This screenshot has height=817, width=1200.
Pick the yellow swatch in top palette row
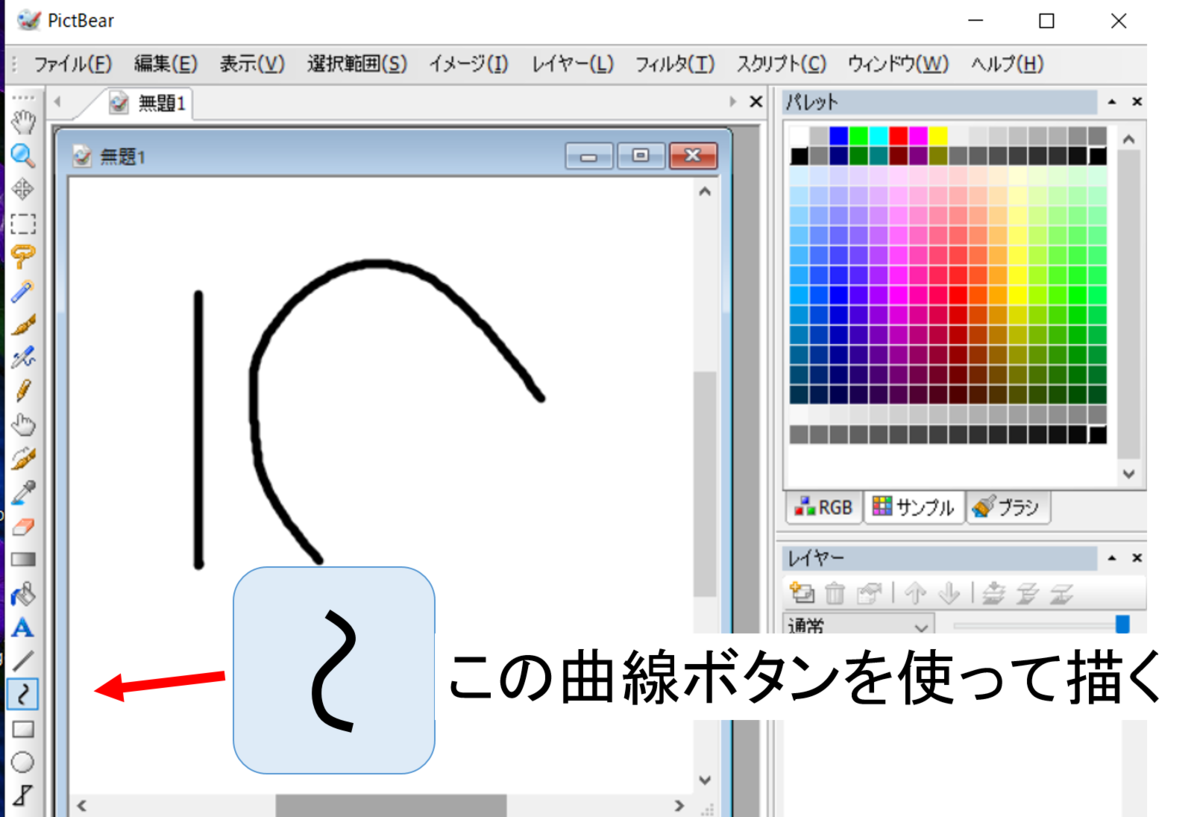coord(938,135)
